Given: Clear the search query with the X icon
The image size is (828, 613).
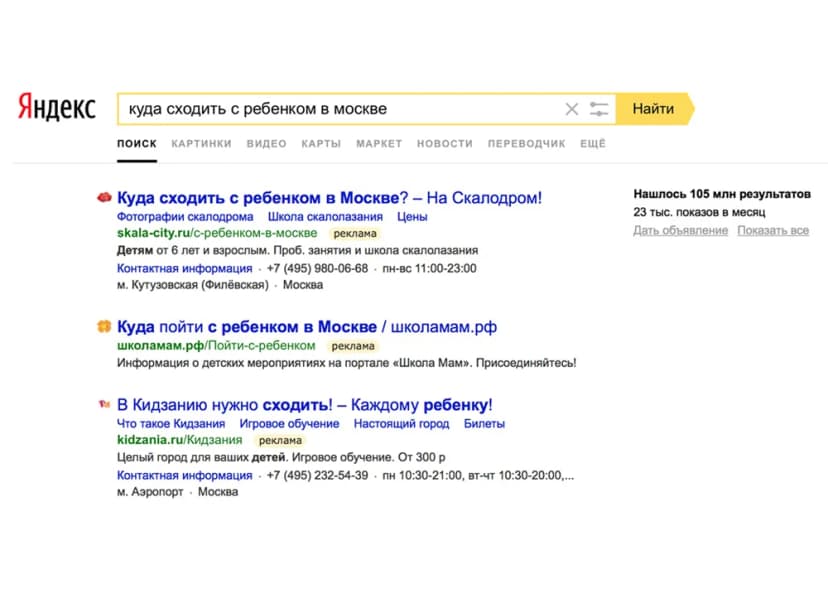Looking at the screenshot, I should [x=571, y=109].
